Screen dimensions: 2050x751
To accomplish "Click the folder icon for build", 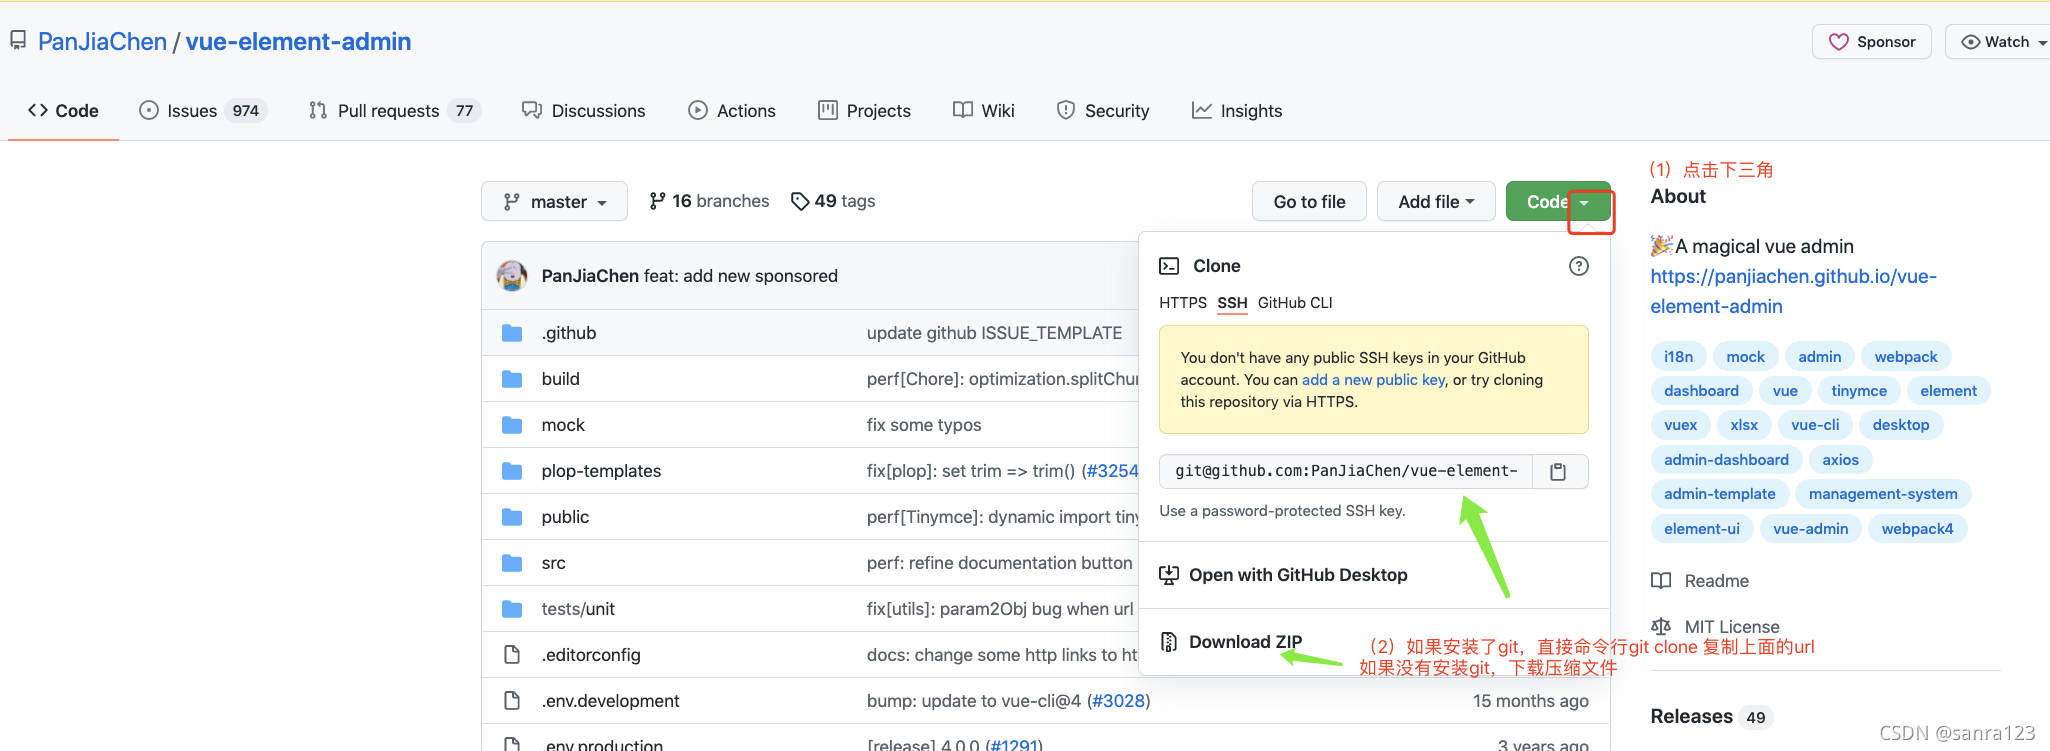I will pyautogui.click(x=512, y=379).
